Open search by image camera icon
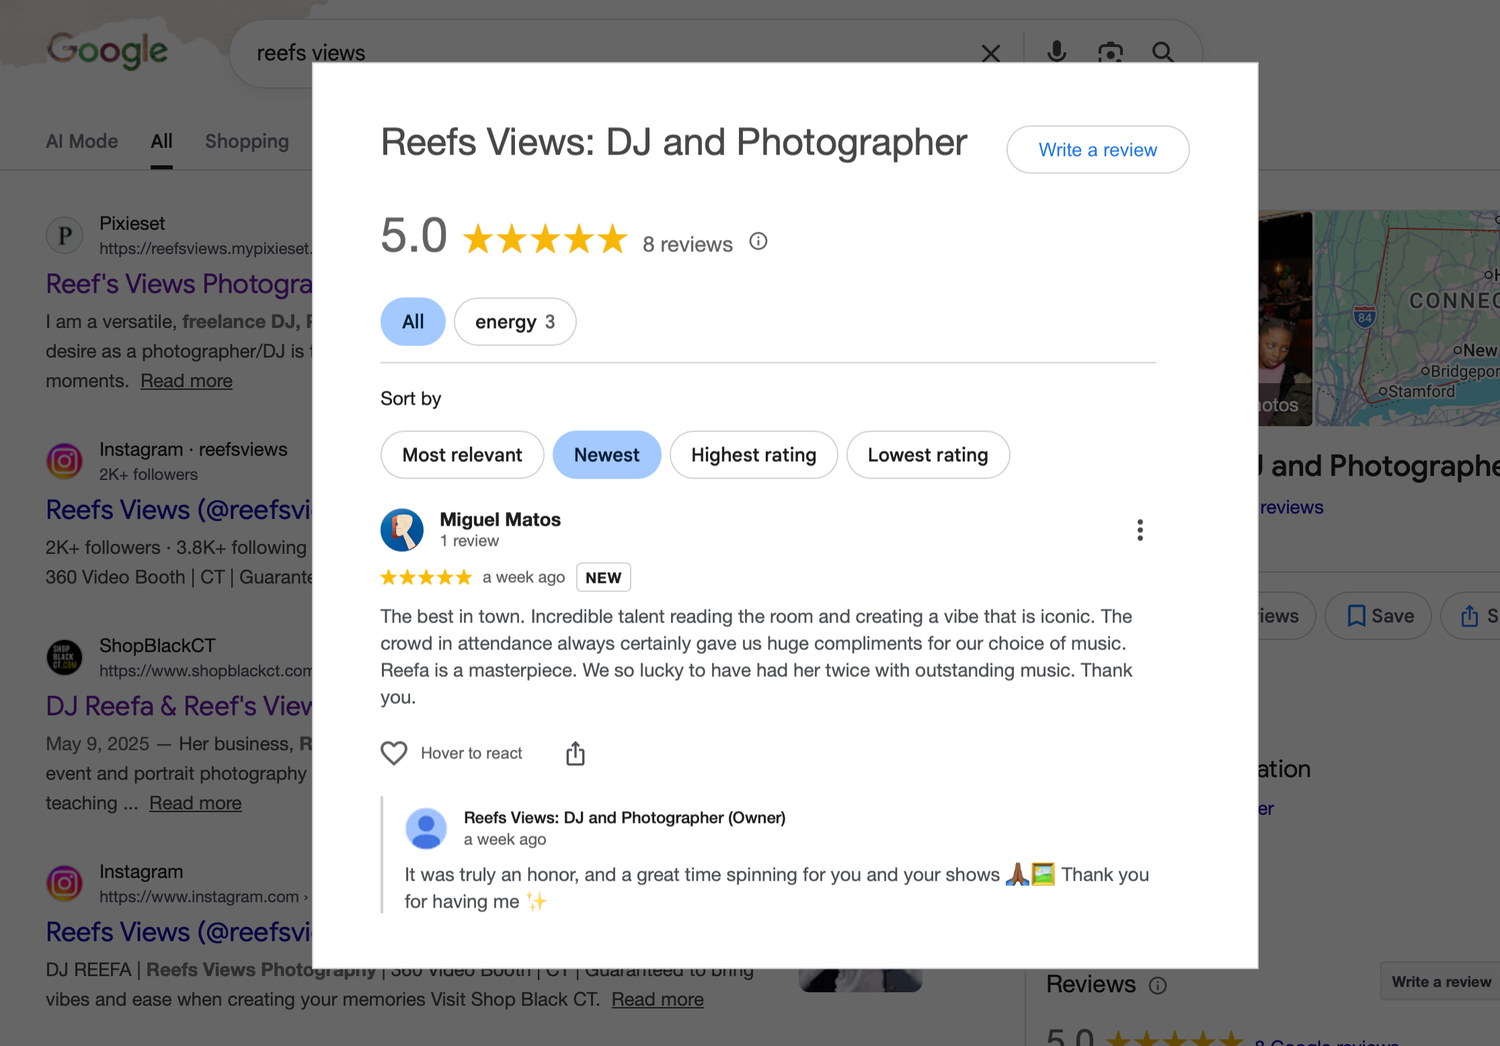The width and height of the screenshot is (1500, 1046). (1110, 52)
